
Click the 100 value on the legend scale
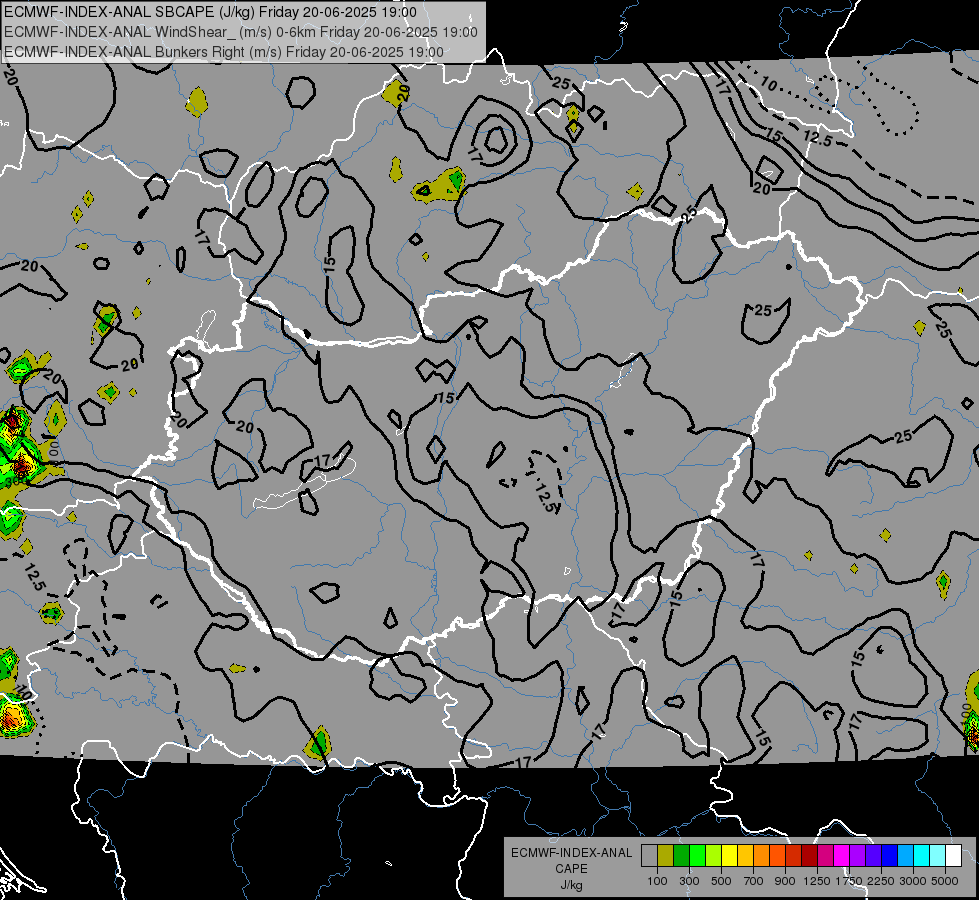click(657, 881)
